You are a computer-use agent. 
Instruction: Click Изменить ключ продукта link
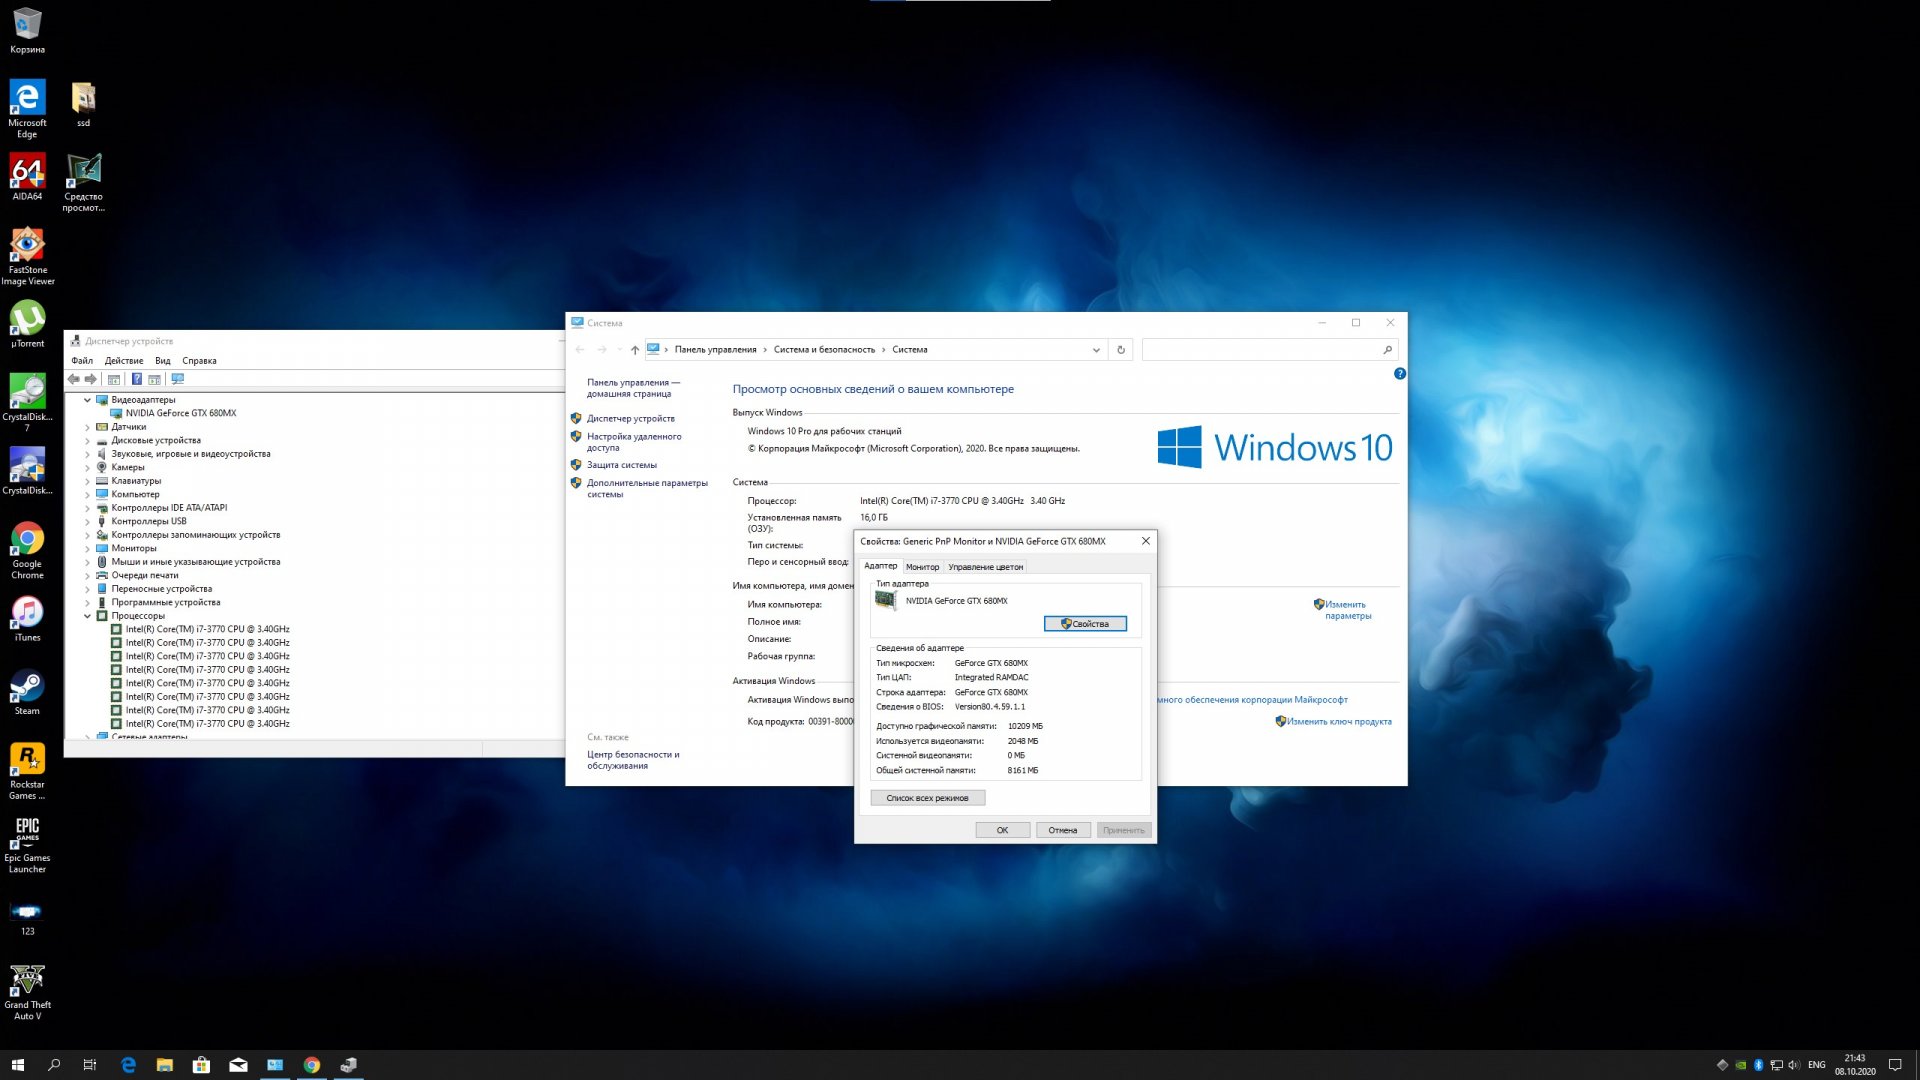(x=1339, y=722)
